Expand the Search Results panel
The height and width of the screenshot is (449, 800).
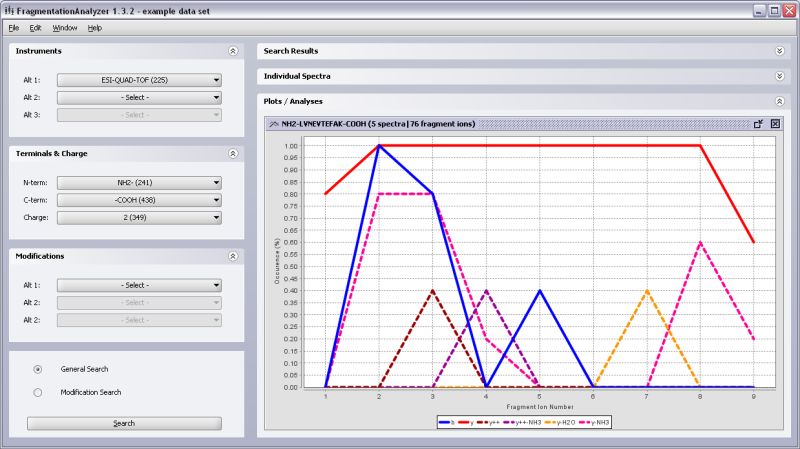[779, 51]
